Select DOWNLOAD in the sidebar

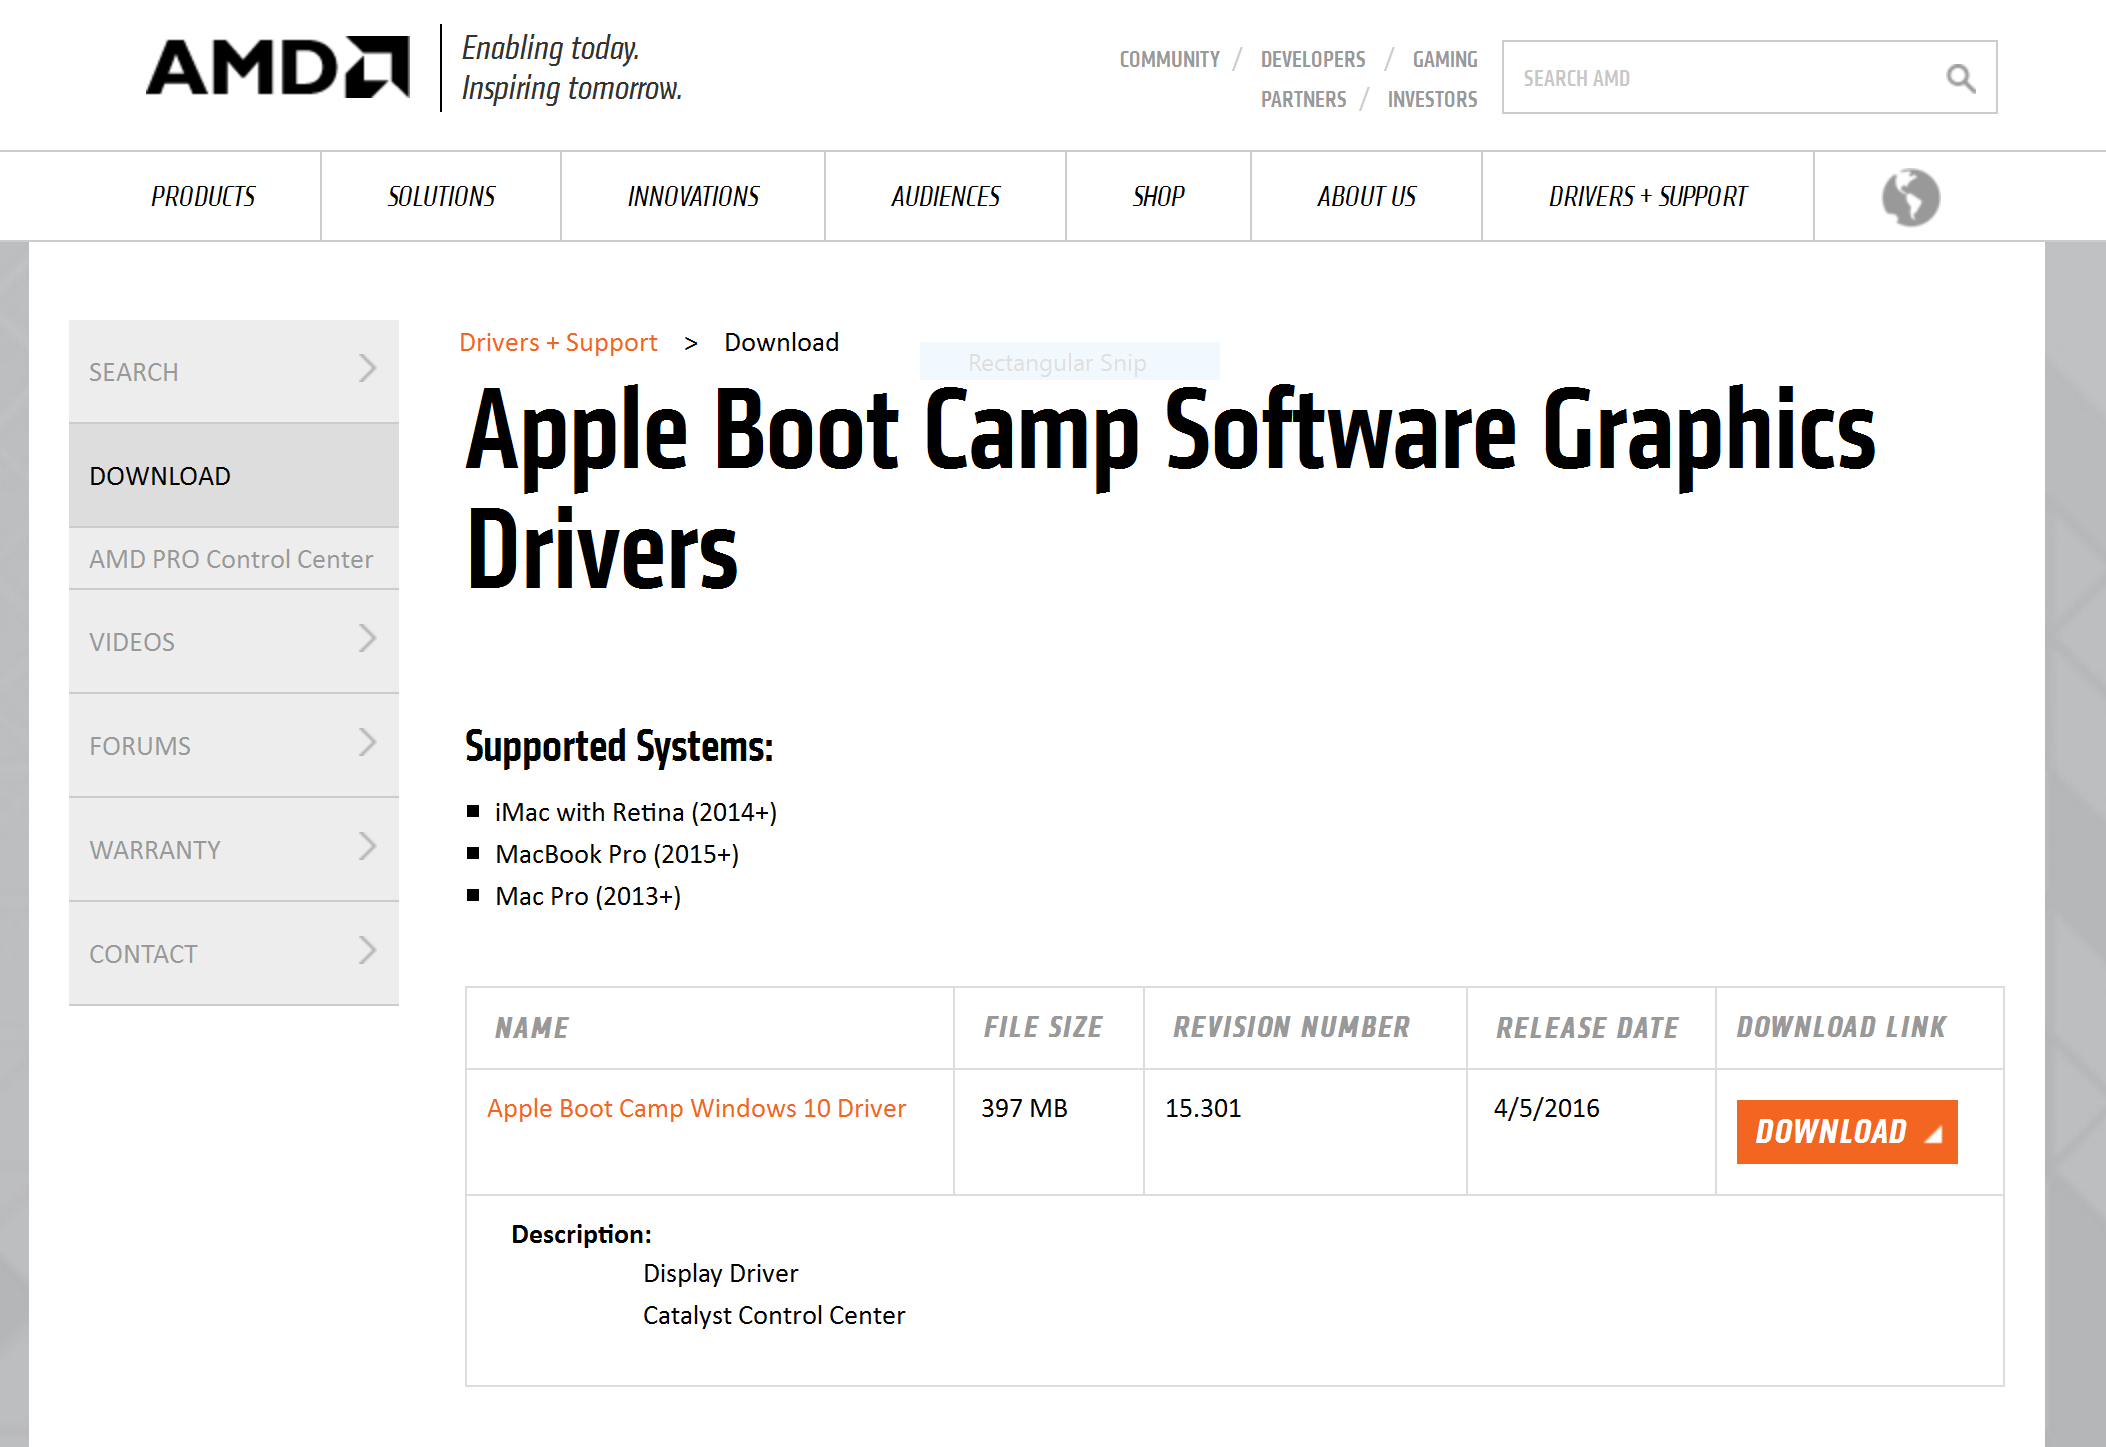160,476
